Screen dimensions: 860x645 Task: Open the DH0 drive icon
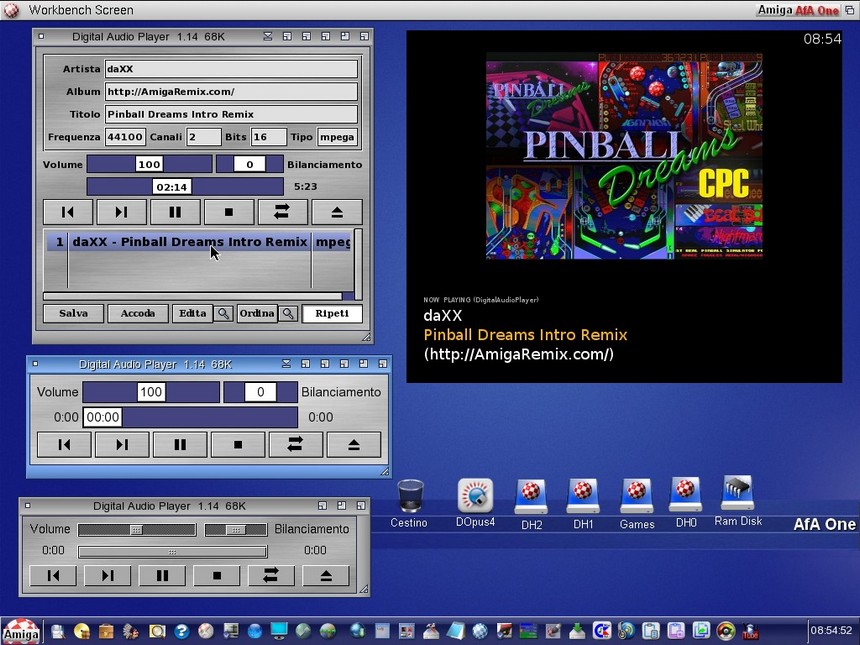[x=685, y=496]
